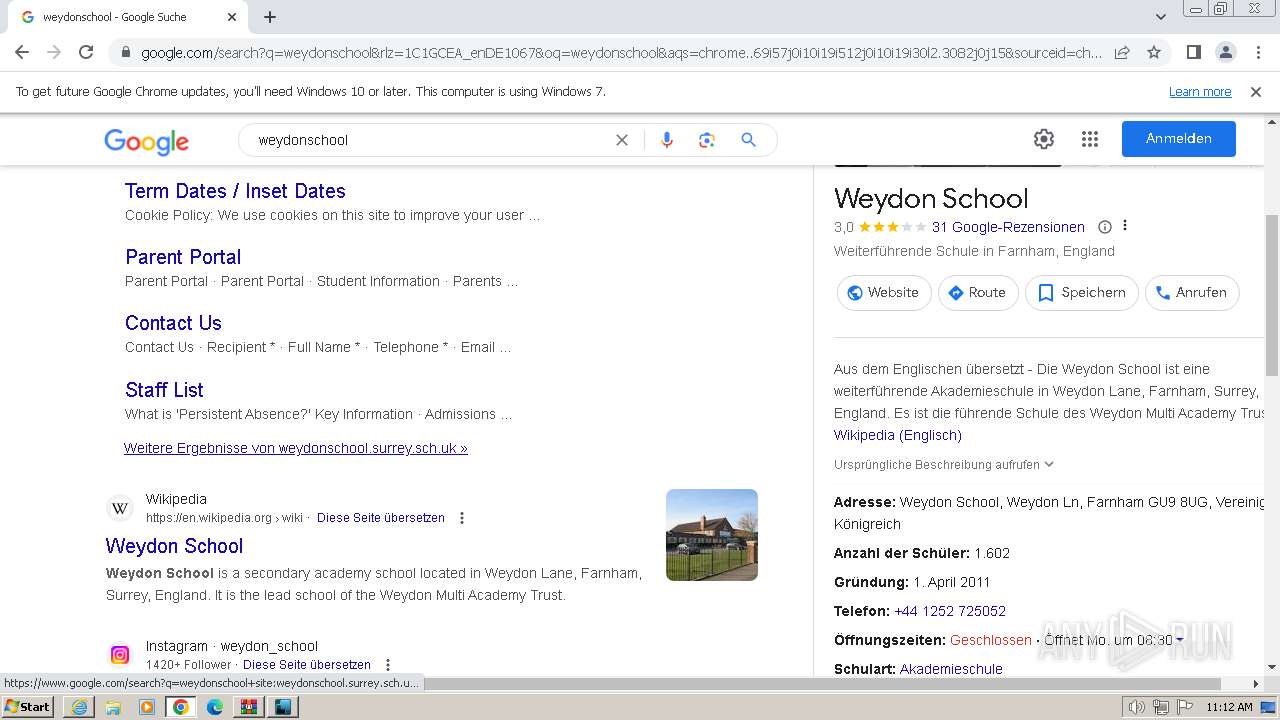Close the weydonschool Google Suche tab
This screenshot has width=1280, height=720.
232,17
